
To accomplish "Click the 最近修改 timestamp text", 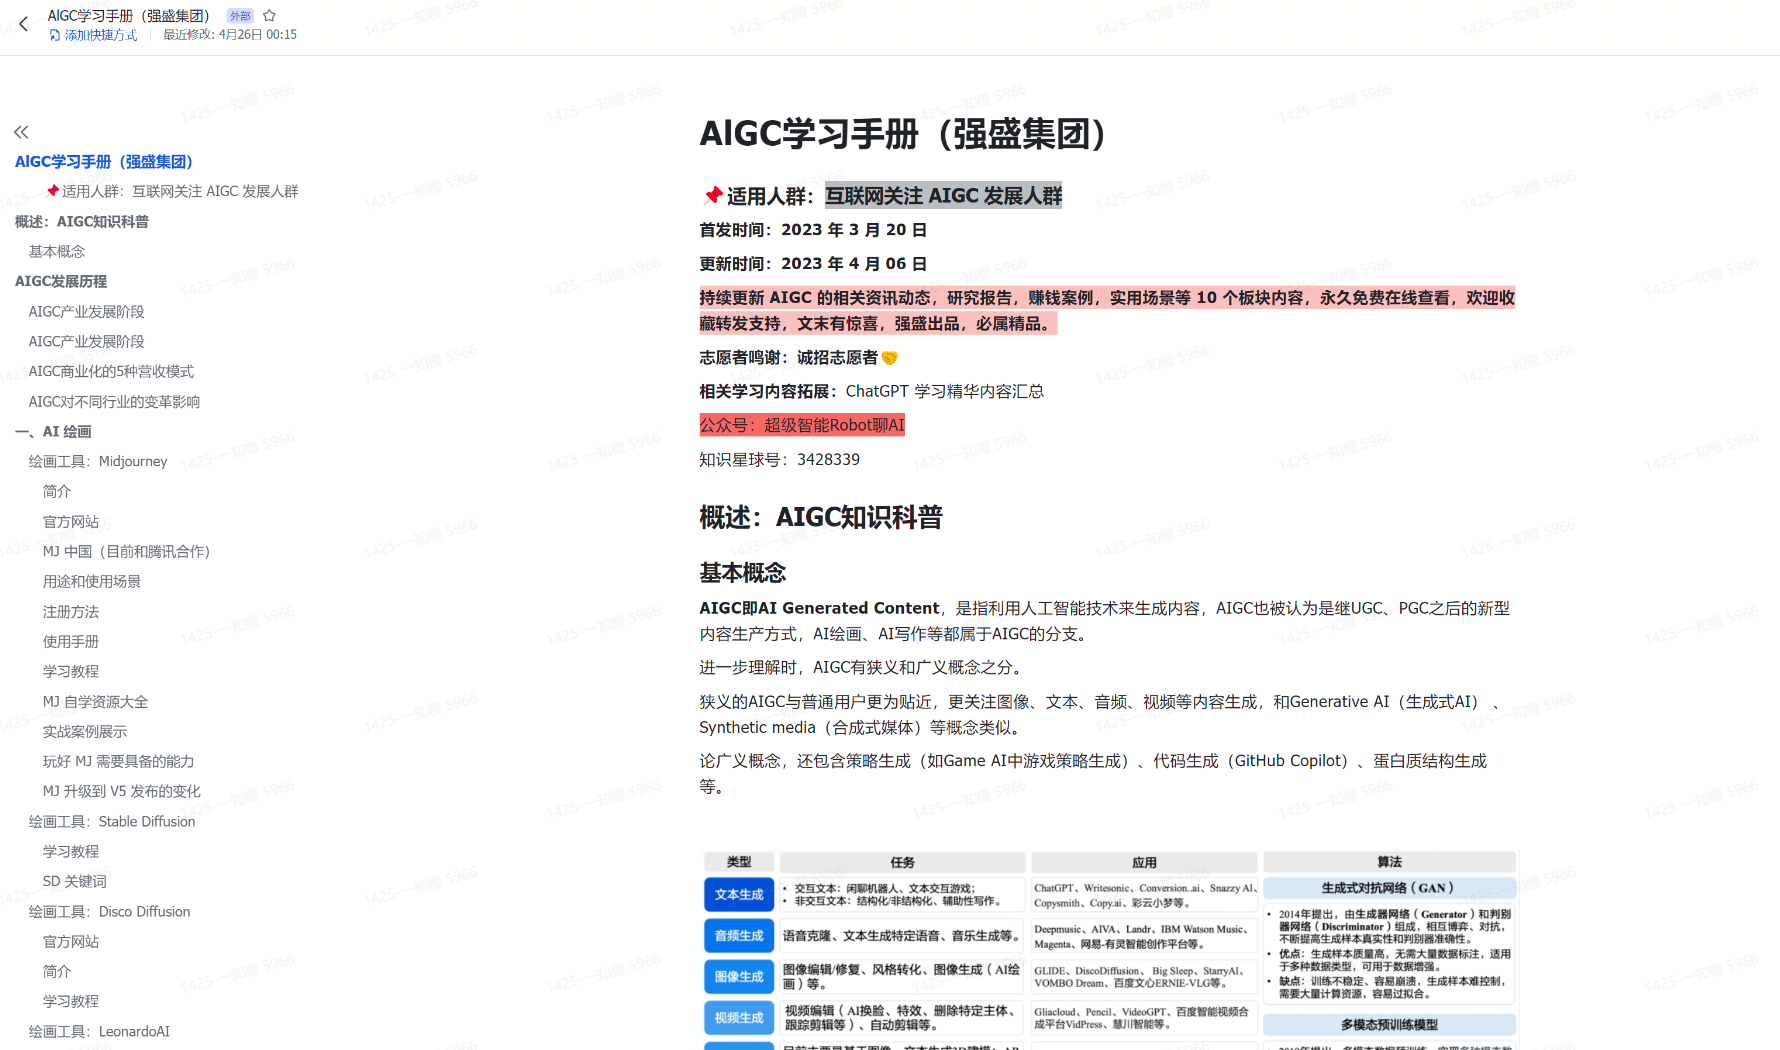I will click(x=230, y=35).
